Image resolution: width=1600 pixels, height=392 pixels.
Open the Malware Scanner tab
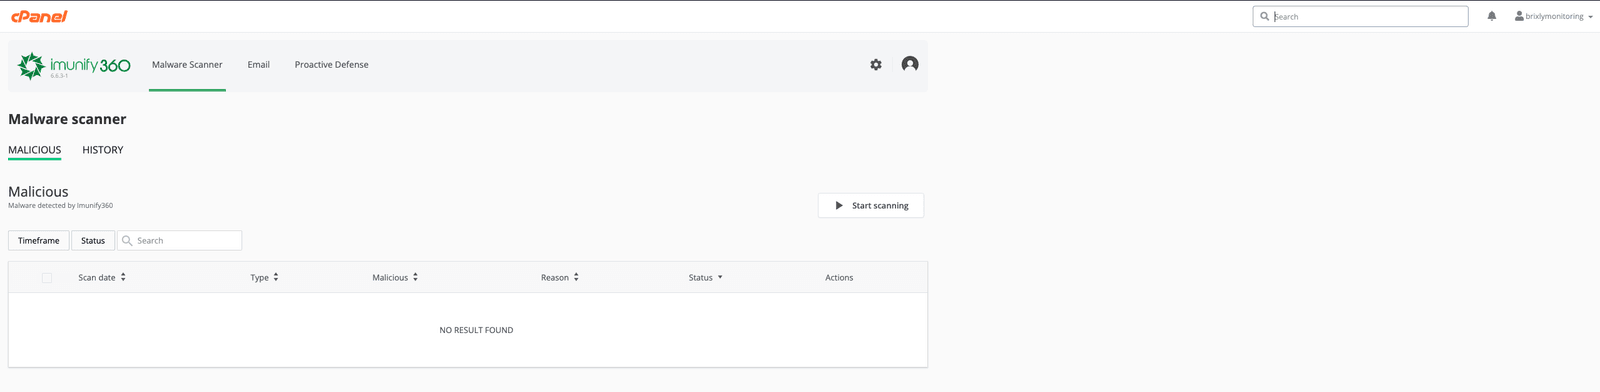187,65
